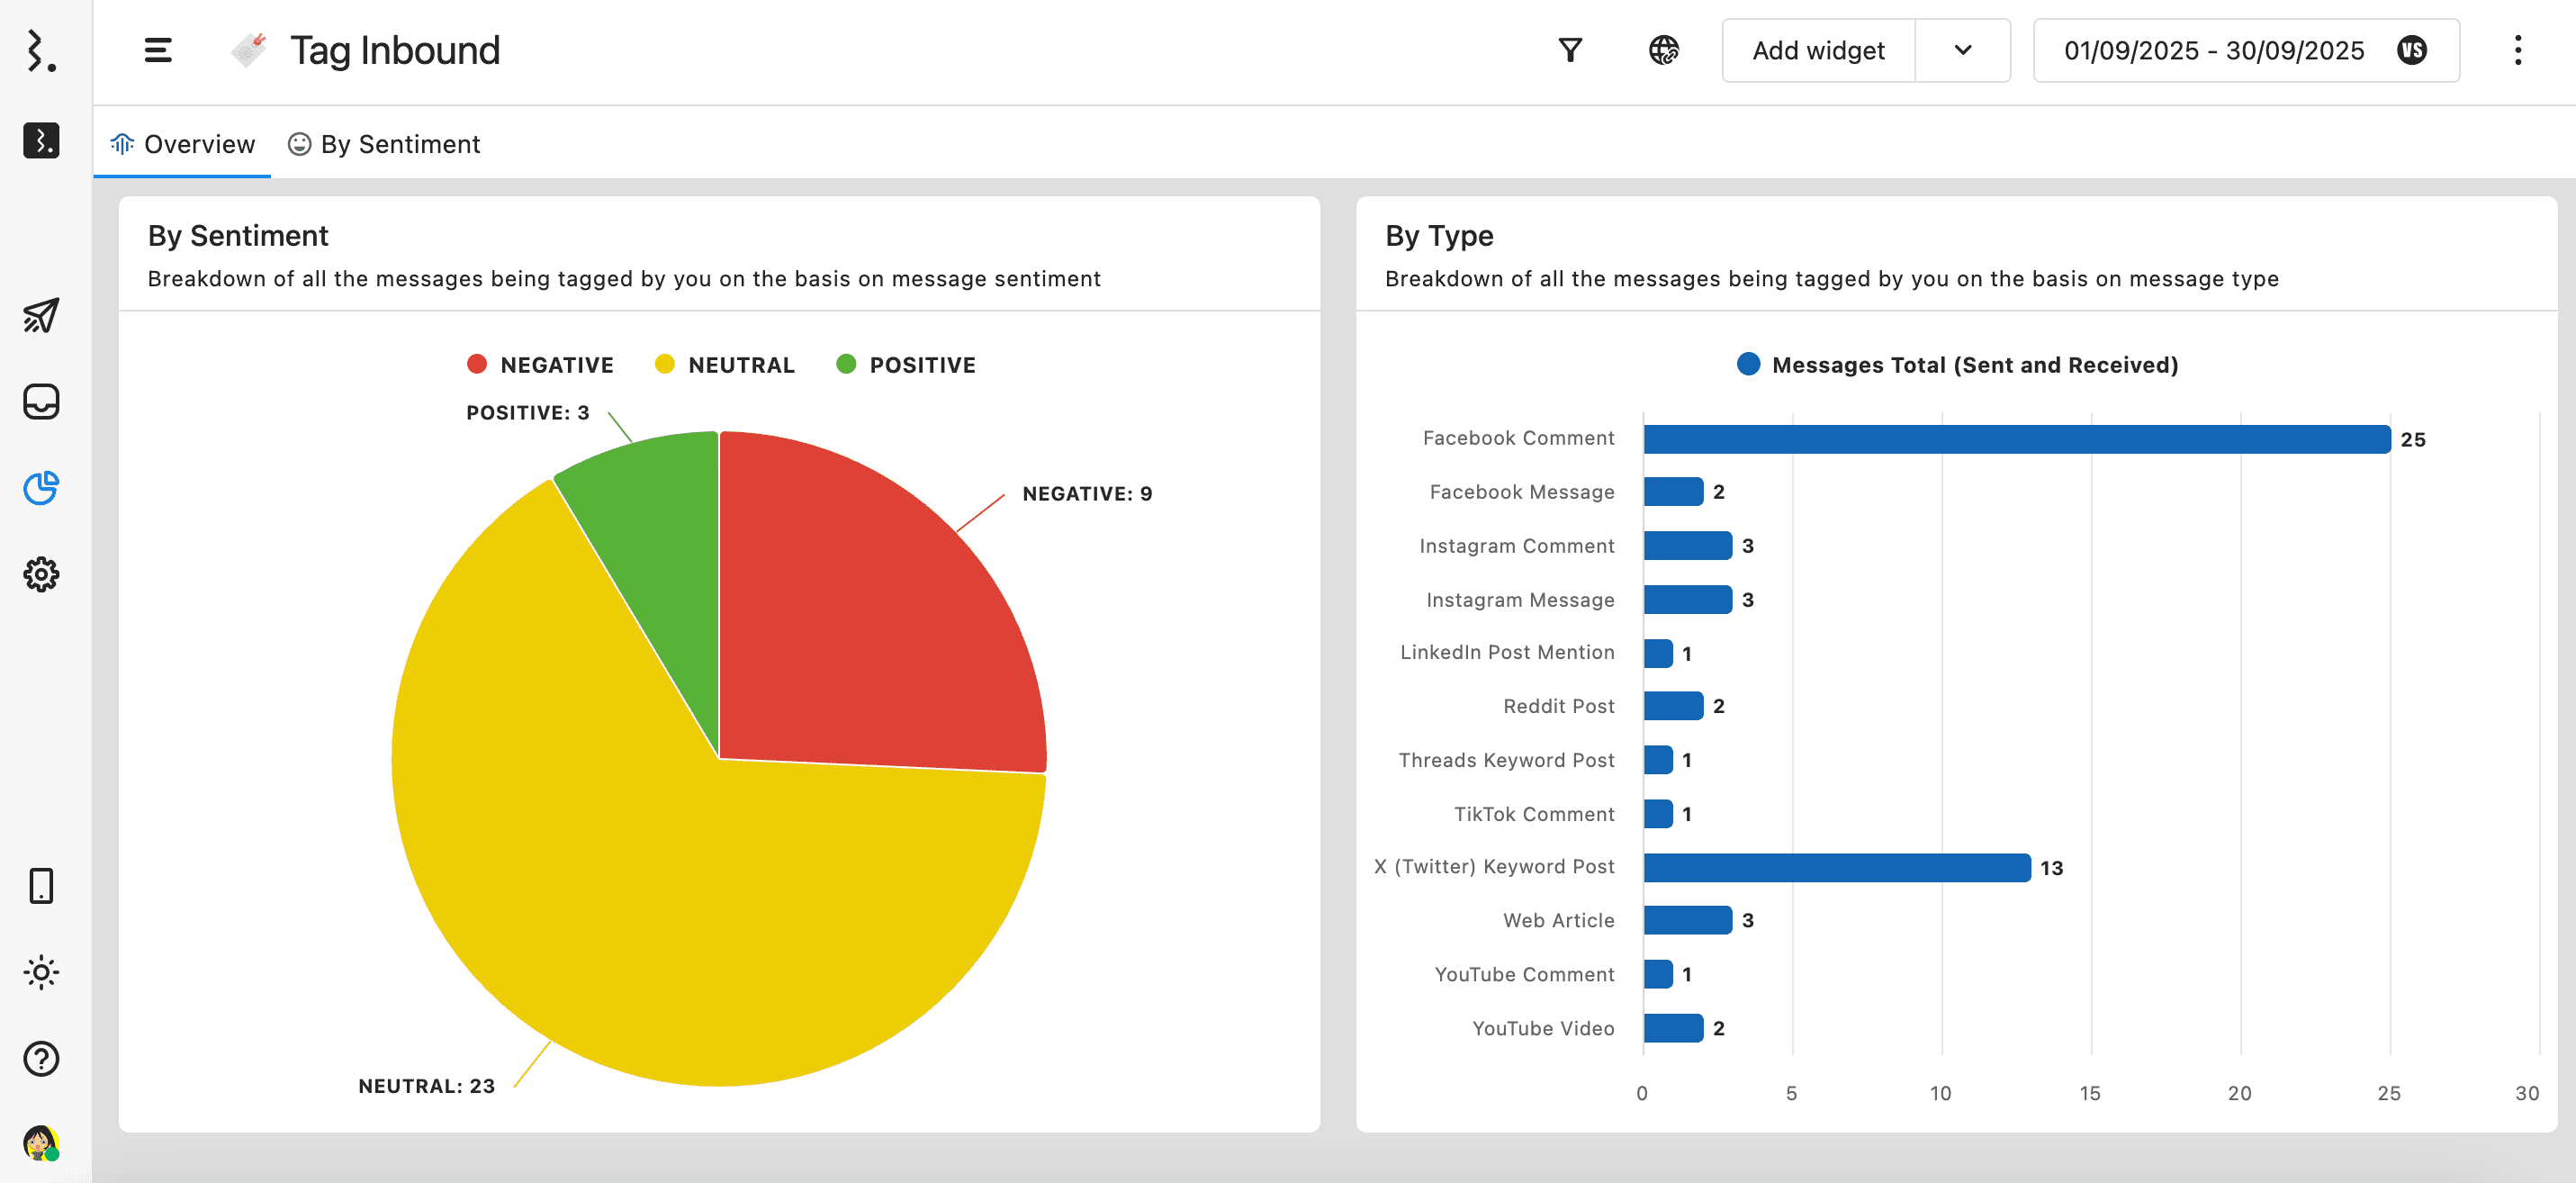Open Settings gear in sidebar
This screenshot has height=1183, width=2576.
point(41,574)
